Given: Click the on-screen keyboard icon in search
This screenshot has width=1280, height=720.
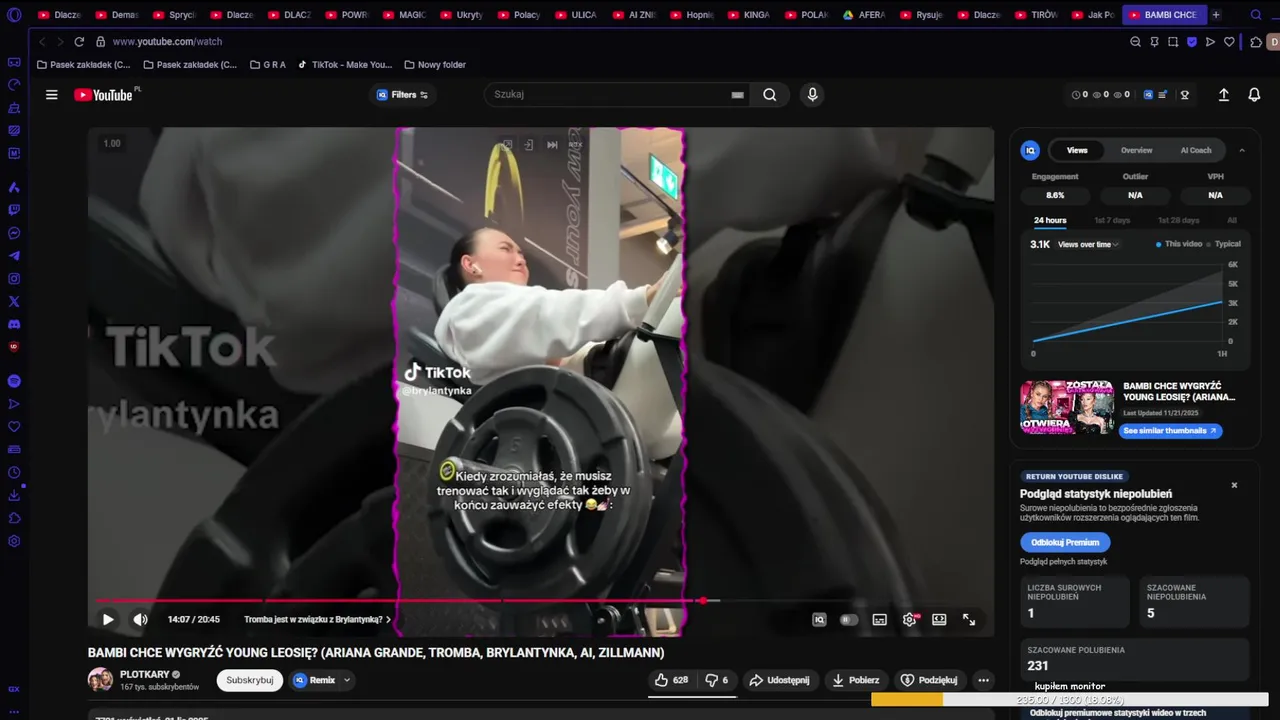Looking at the screenshot, I should point(737,95).
